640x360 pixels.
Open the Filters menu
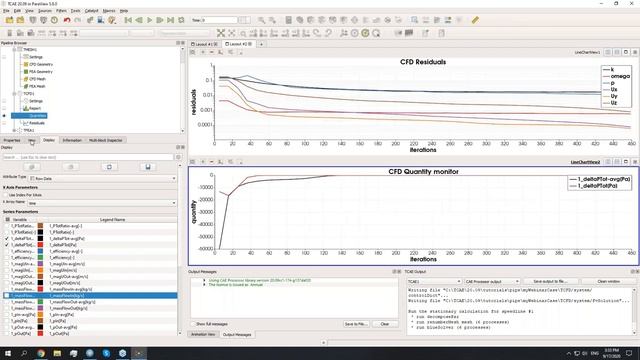coord(61,11)
